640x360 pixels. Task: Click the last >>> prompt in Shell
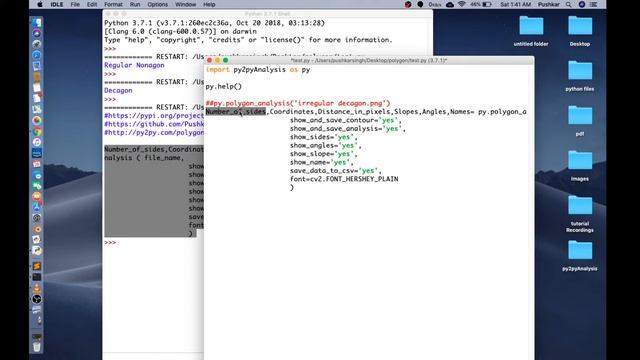[x=110, y=242]
